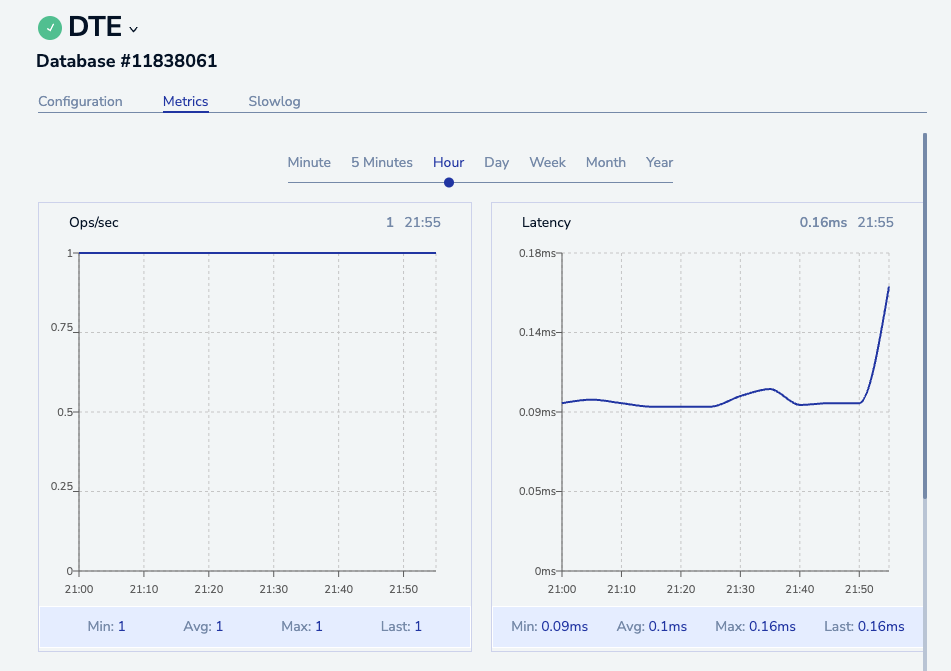Choose the Minute time range
The image size is (951, 671).
[x=309, y=163]
